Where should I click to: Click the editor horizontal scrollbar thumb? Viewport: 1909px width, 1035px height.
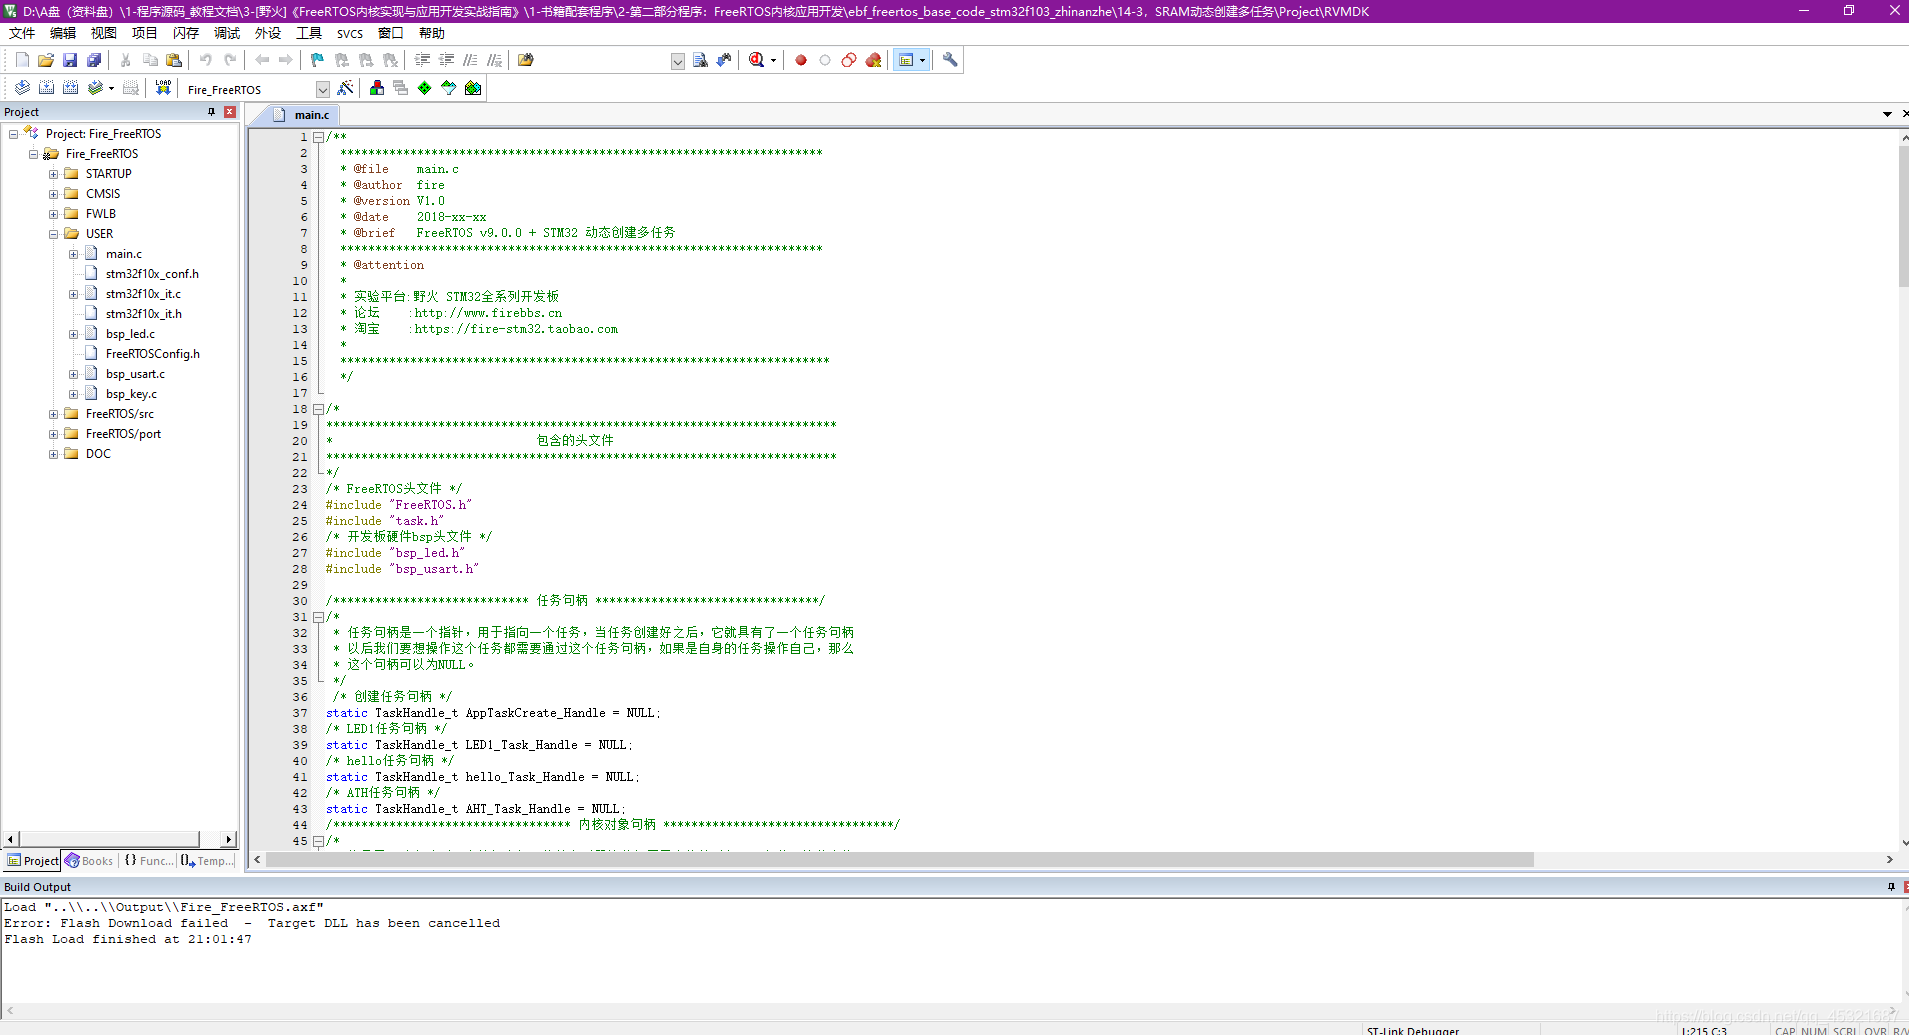[x=900, y=860]
